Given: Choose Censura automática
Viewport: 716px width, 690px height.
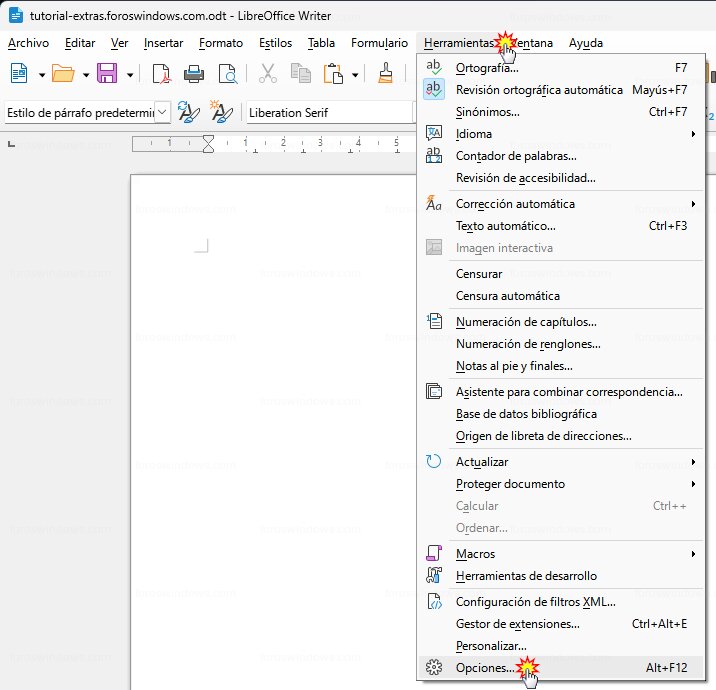Looking at the screenshot, I should 560,295.
